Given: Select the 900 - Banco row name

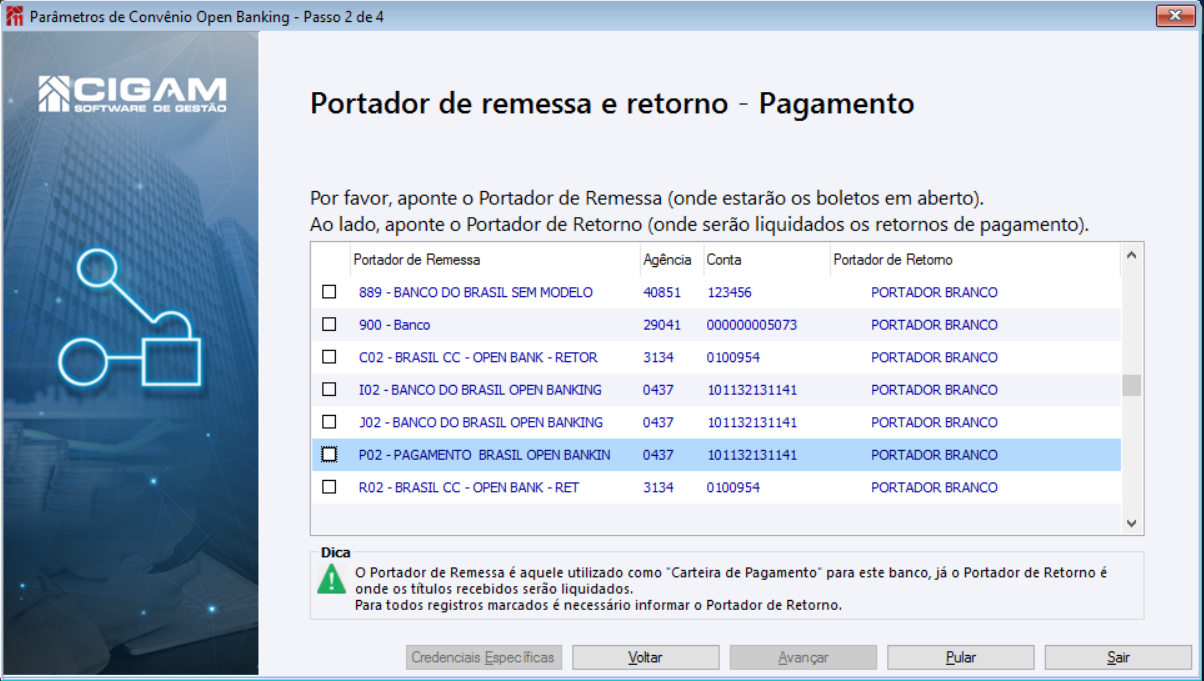Looking at the screenshot, I should pyautogui.click(x=394, y=325).
